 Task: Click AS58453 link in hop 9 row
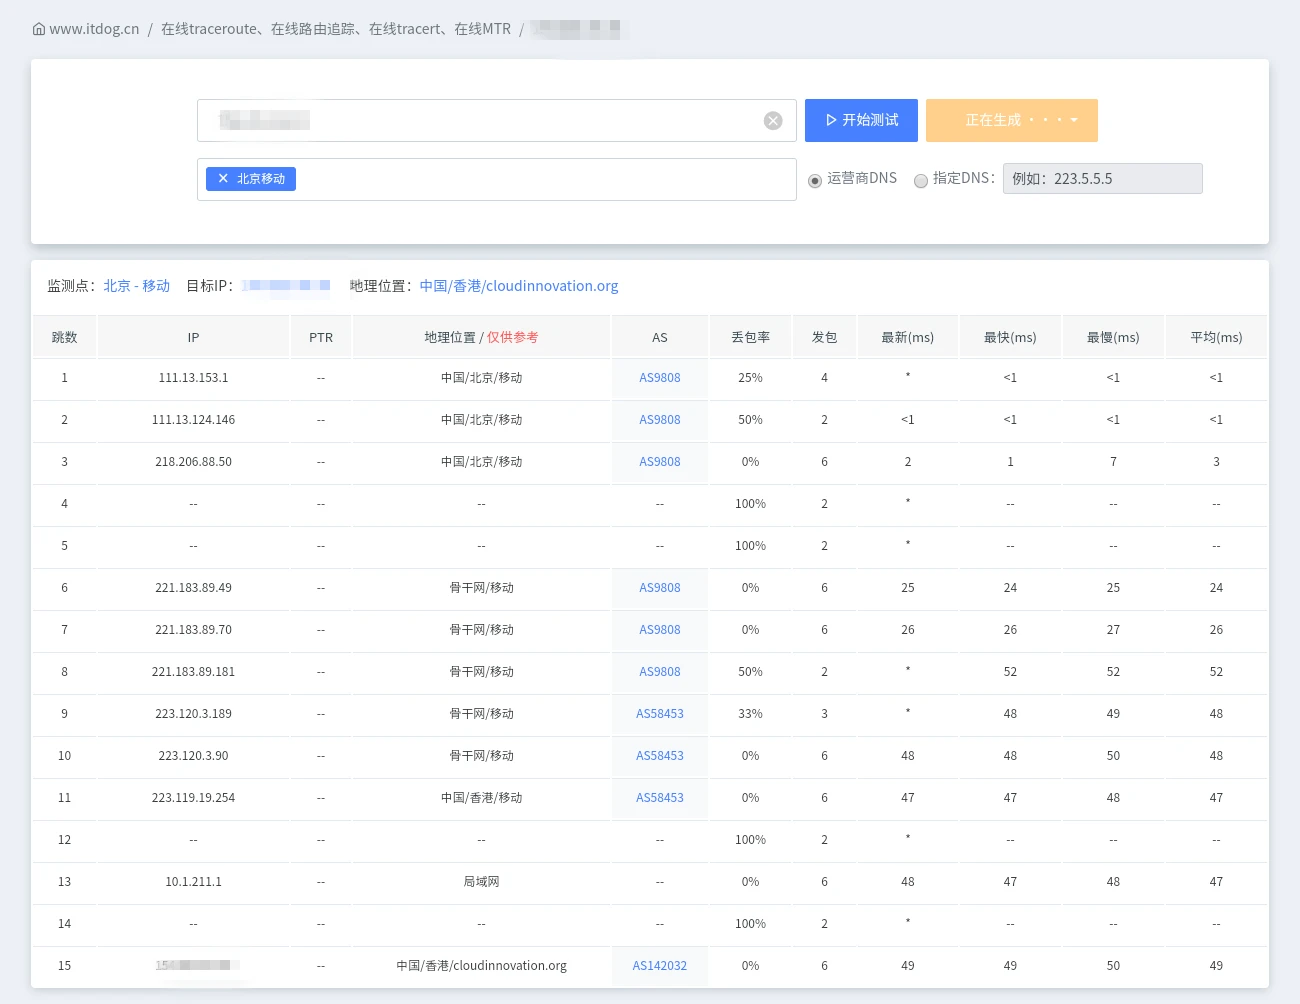tap(659, 714)
